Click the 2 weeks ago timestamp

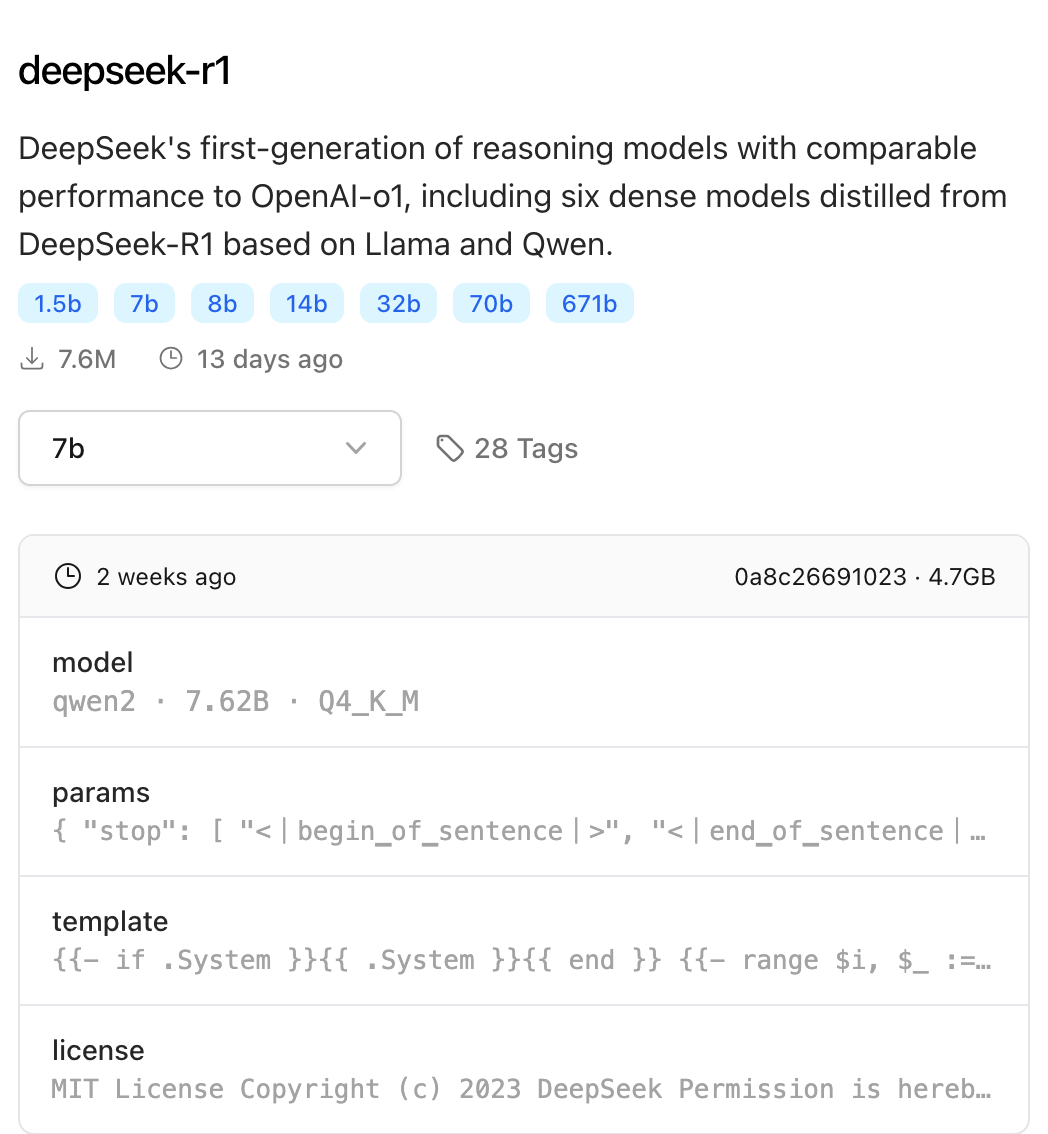[166, 576]
